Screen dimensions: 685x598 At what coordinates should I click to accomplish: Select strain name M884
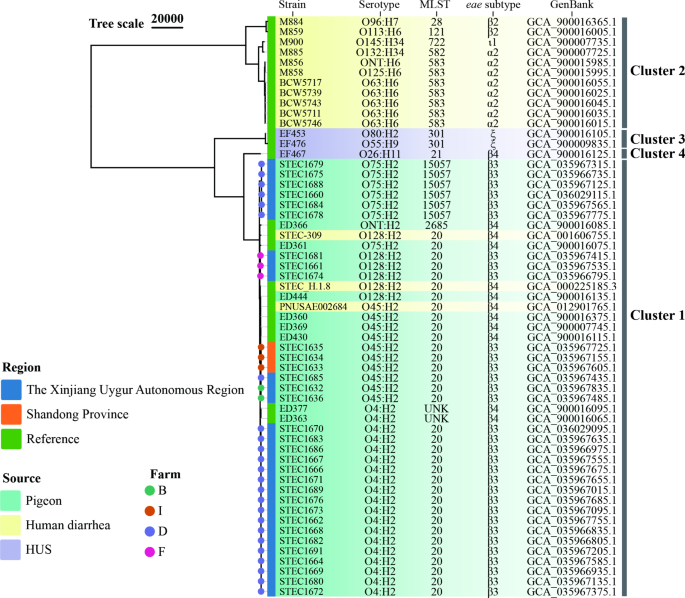(291, 22)
